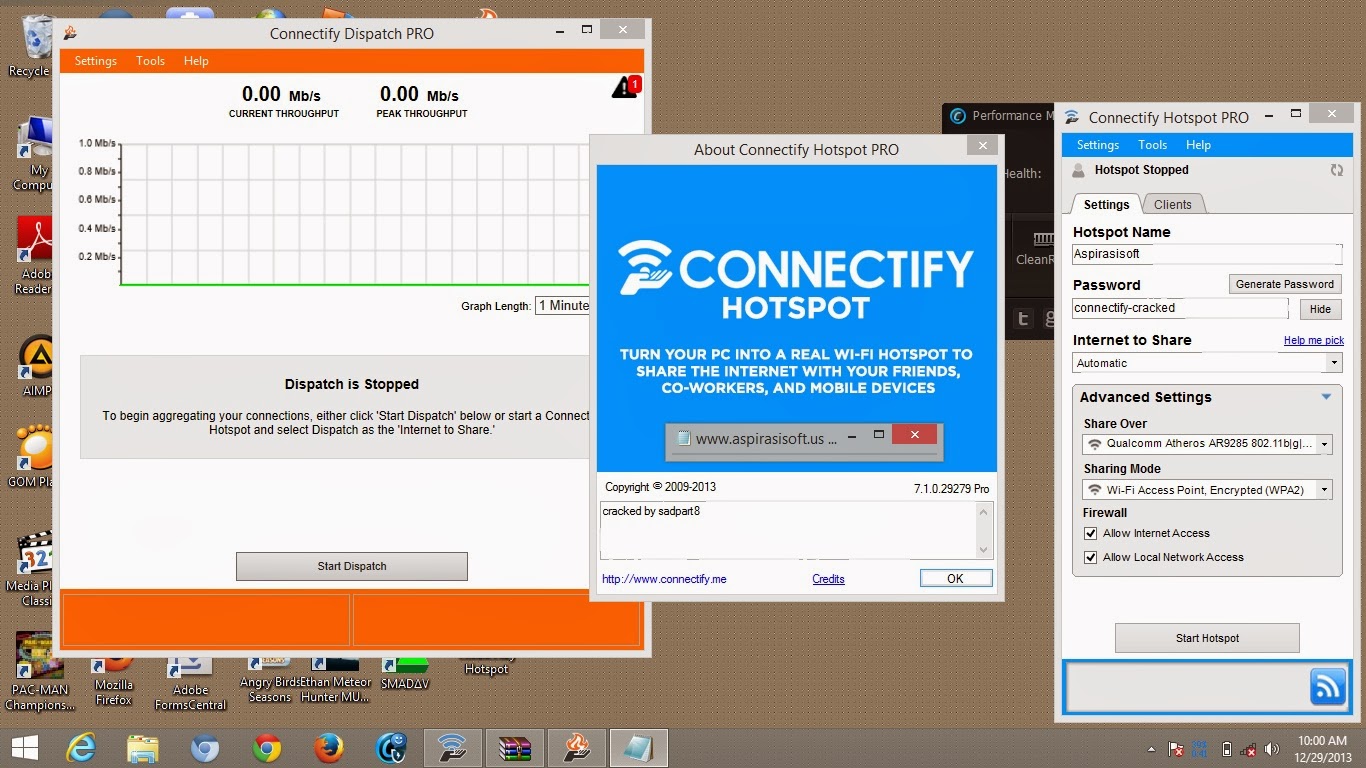Select the Settings tab in Hotspot
This screenshot has width=1366, height=768.
tap(1106, 205)
